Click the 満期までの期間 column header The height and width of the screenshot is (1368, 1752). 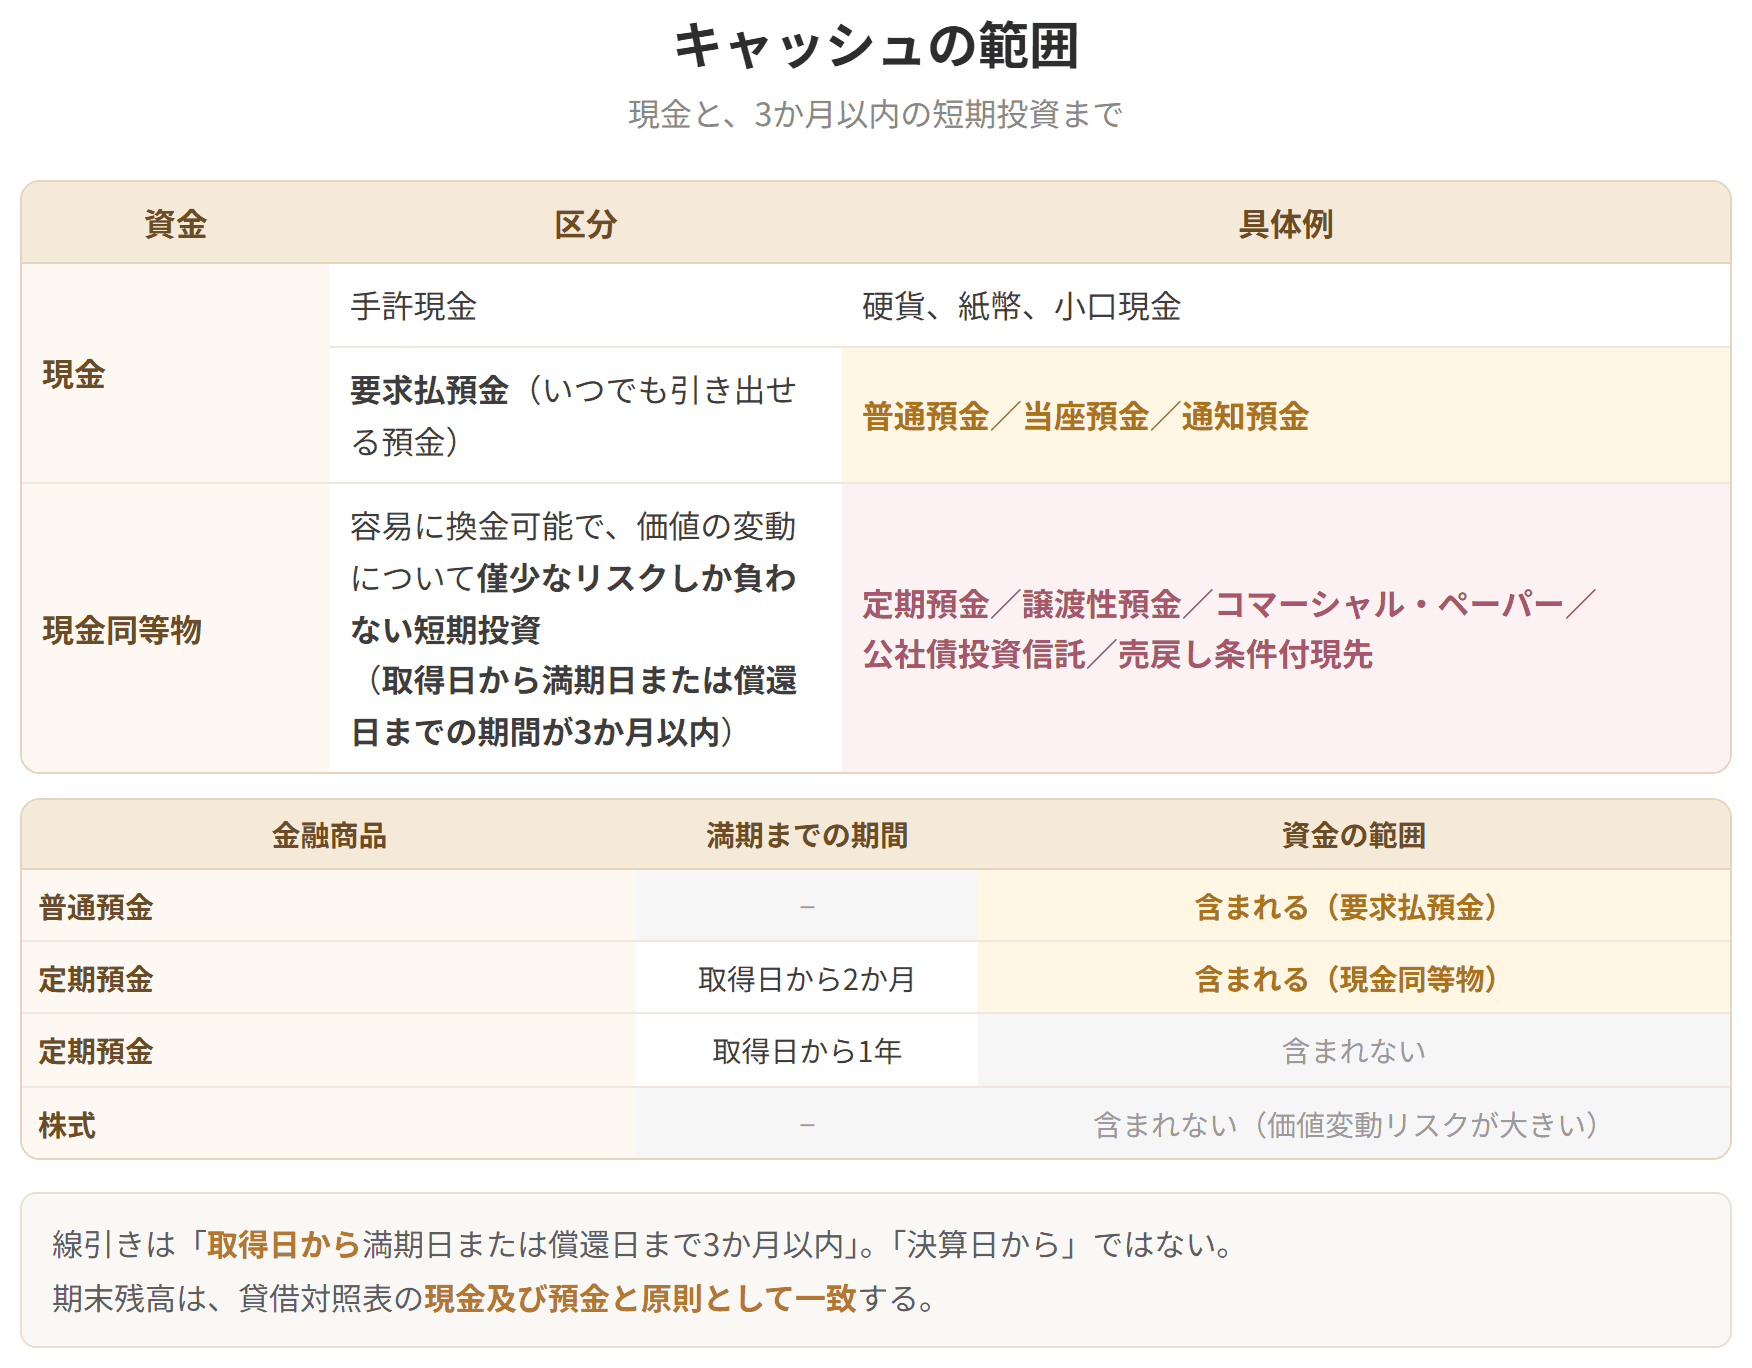(x=807, y=835)
